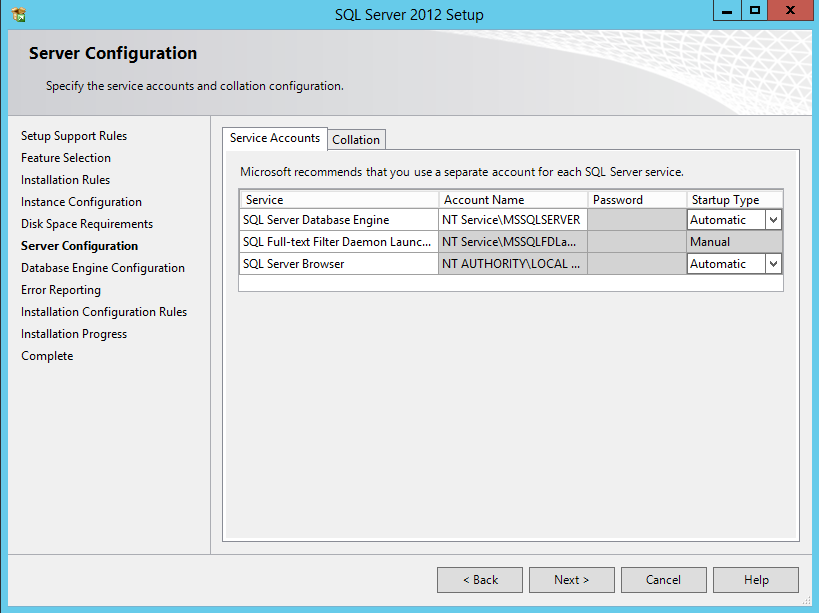Viewport: 819px width, 613px height.
Task: Click the Service column header
Action: click(x=339, y=199)
